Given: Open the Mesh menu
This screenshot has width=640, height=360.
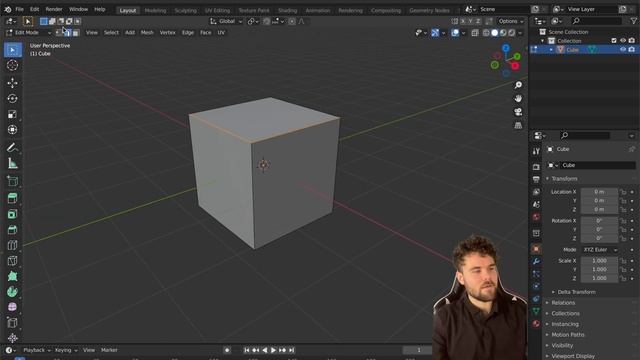Looking at the screenshot, I should [x=147, y=33].
